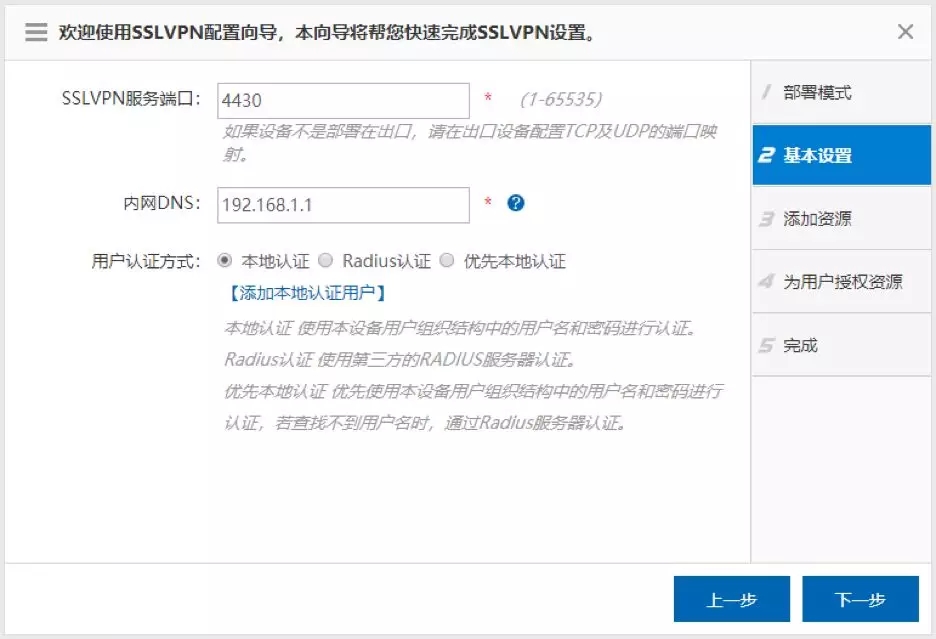Click the hamburger menu icon in title bar

coord(36,32)
